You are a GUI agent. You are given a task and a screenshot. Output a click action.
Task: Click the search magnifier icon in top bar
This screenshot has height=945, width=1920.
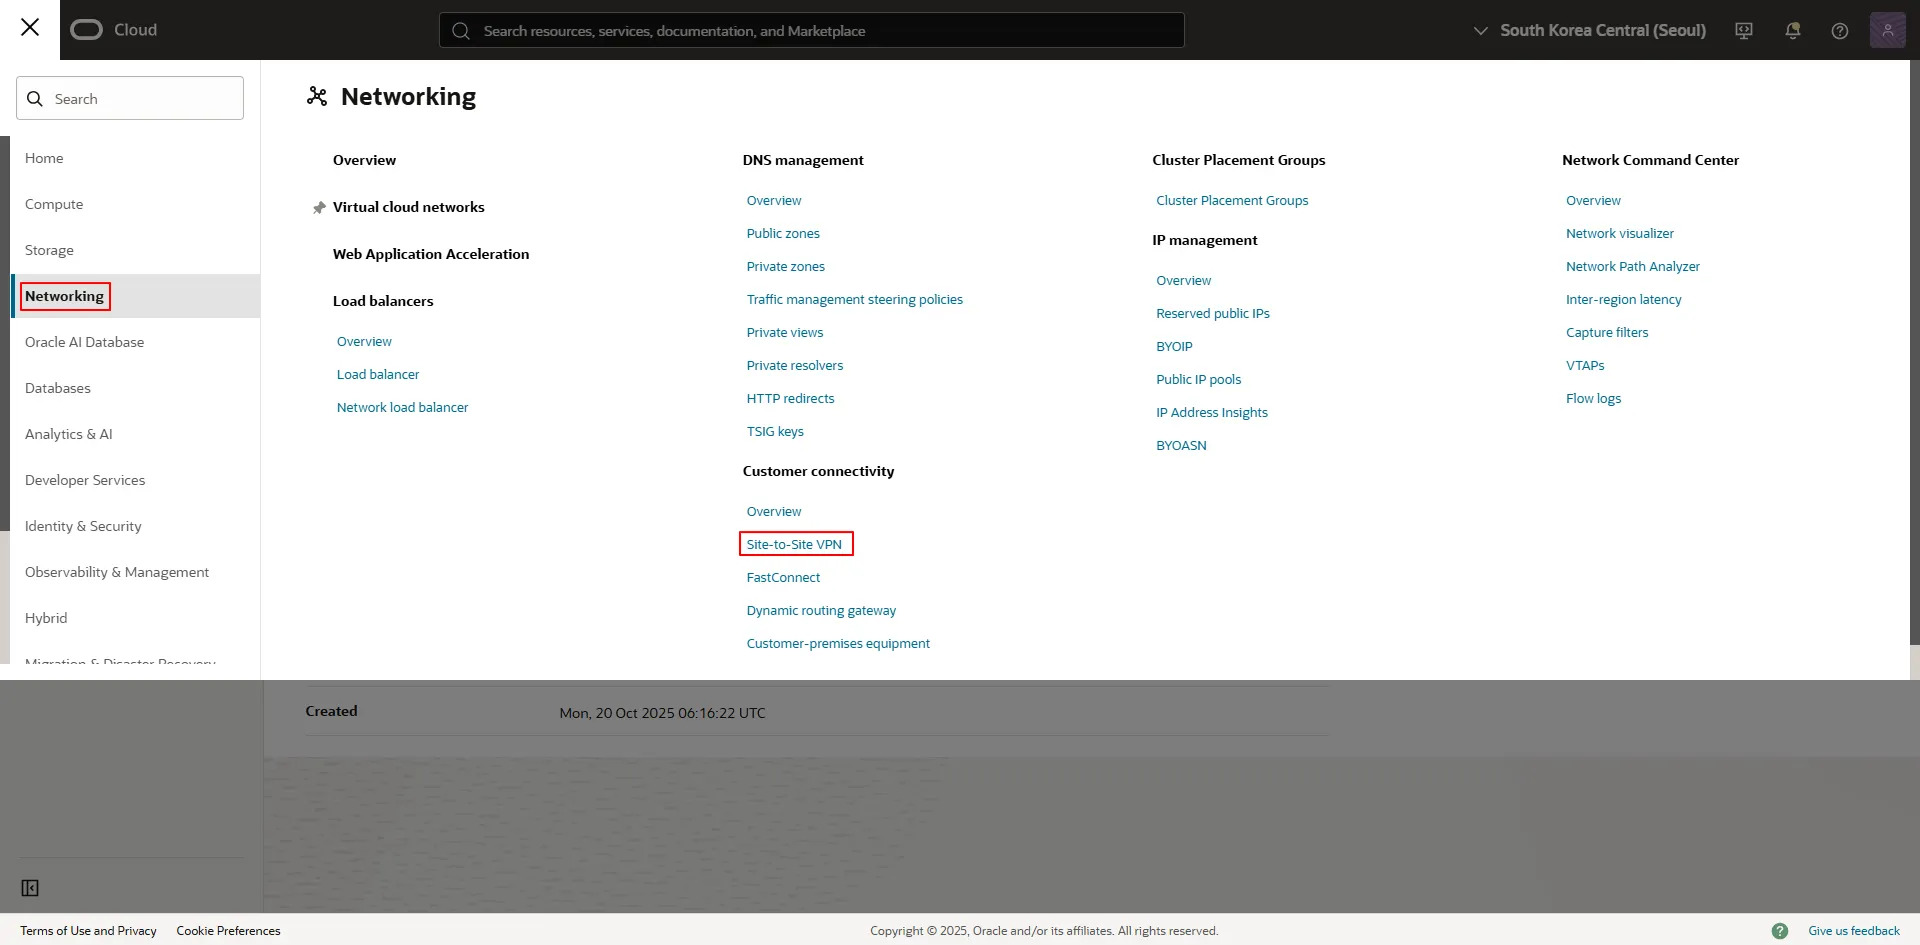(x=461, y=31)
